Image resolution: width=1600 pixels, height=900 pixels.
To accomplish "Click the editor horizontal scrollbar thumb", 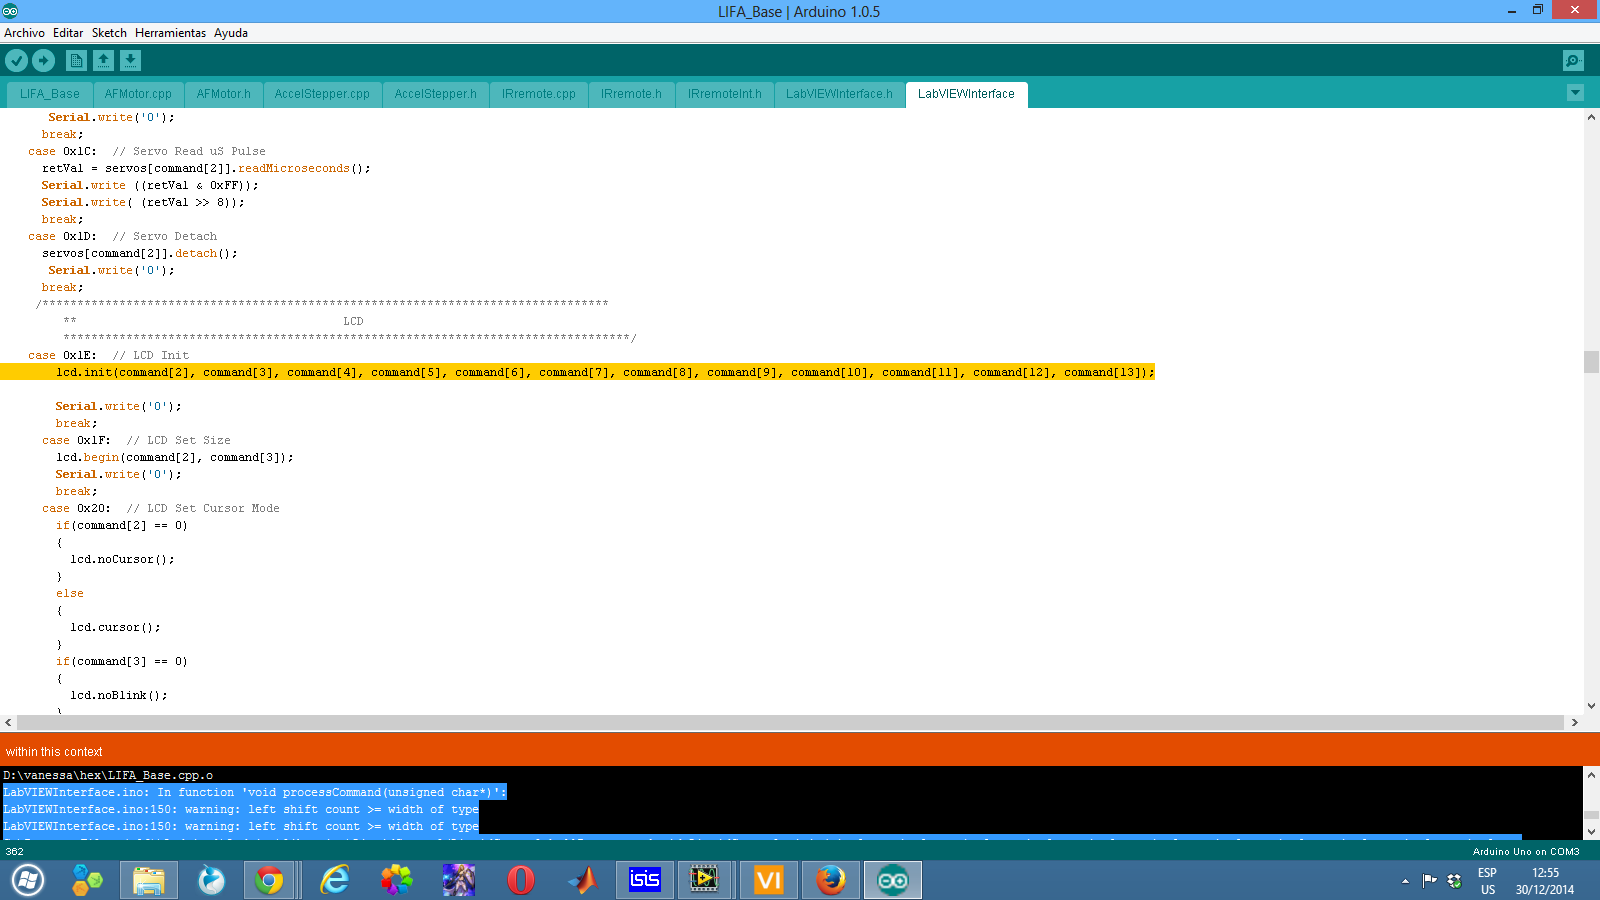I will (x=790, y=722).
